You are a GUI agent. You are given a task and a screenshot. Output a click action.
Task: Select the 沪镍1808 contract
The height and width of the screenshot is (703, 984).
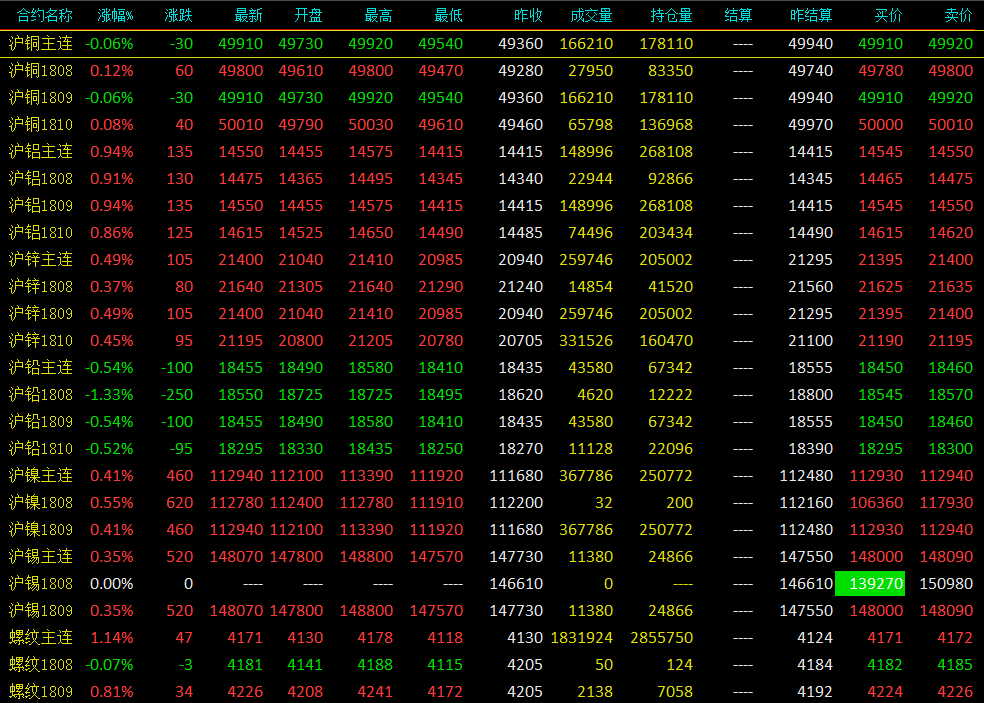(x=492, y=502)
